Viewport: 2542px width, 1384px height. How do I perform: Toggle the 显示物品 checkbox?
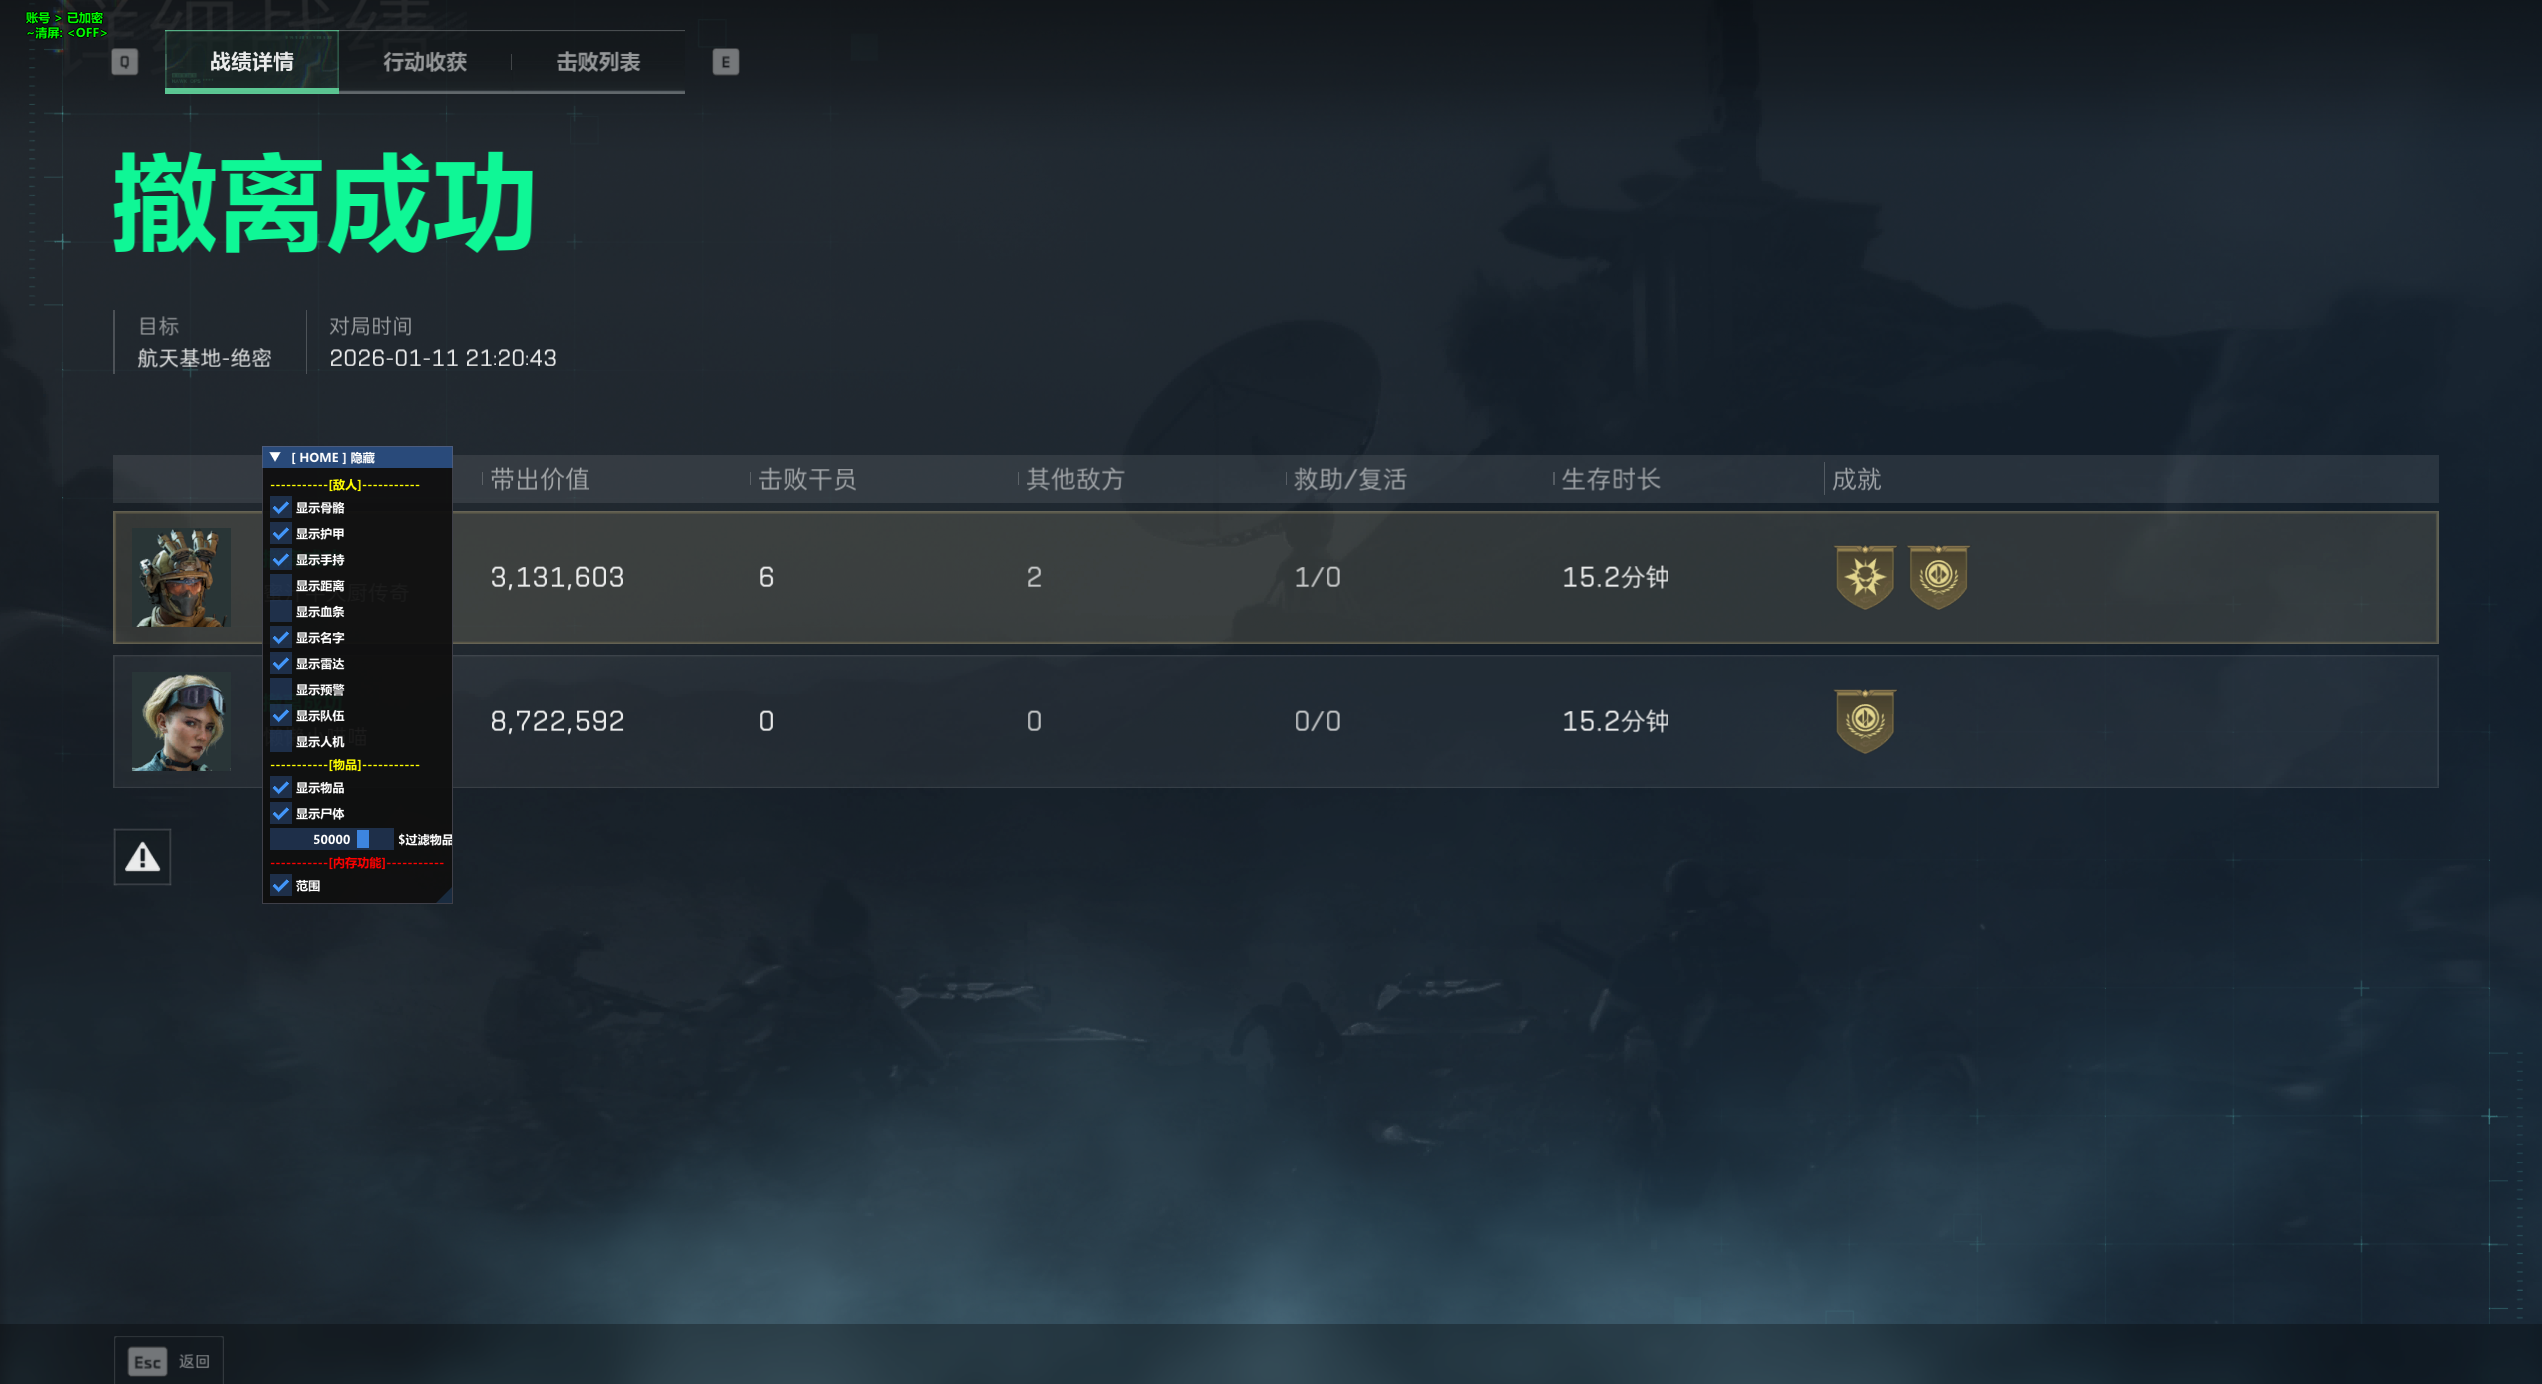pos(281,788)
